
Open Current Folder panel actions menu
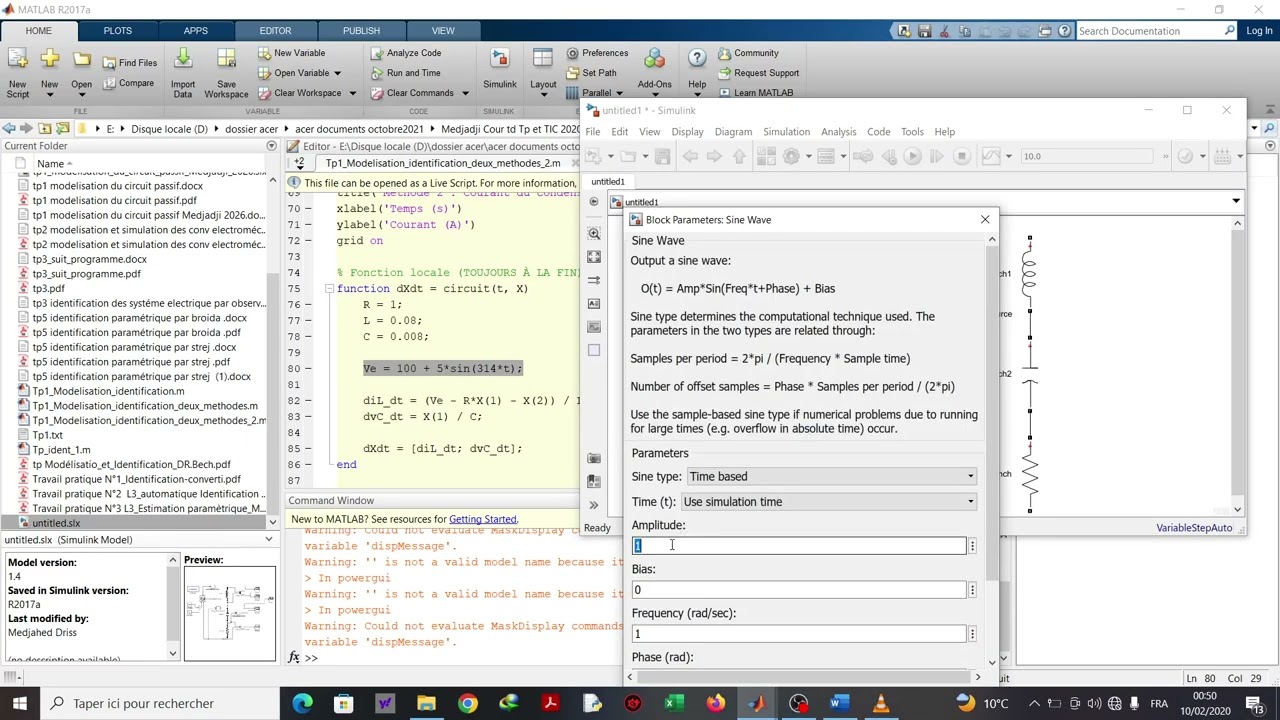(271, 146)
